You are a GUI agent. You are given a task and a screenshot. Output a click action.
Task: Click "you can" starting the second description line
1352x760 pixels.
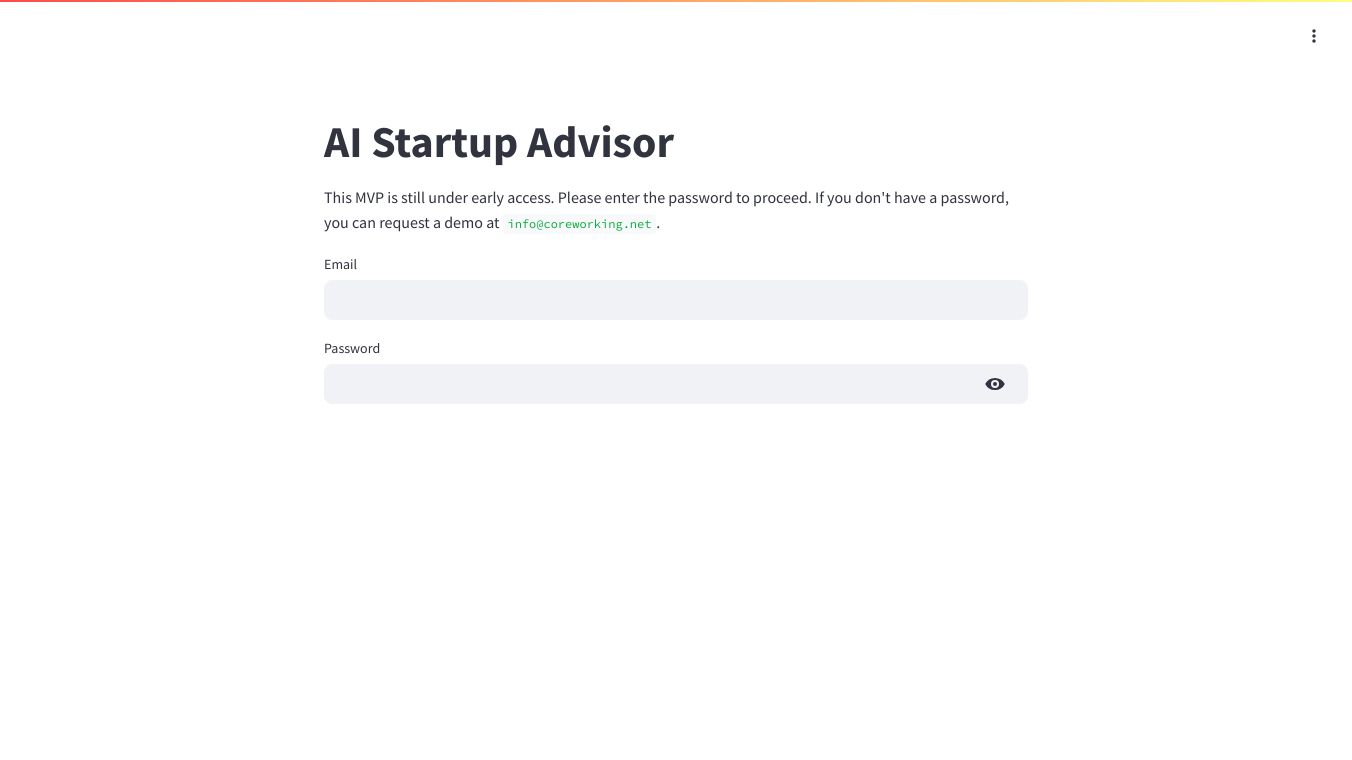pyautogui.click(x=349, y=223)
